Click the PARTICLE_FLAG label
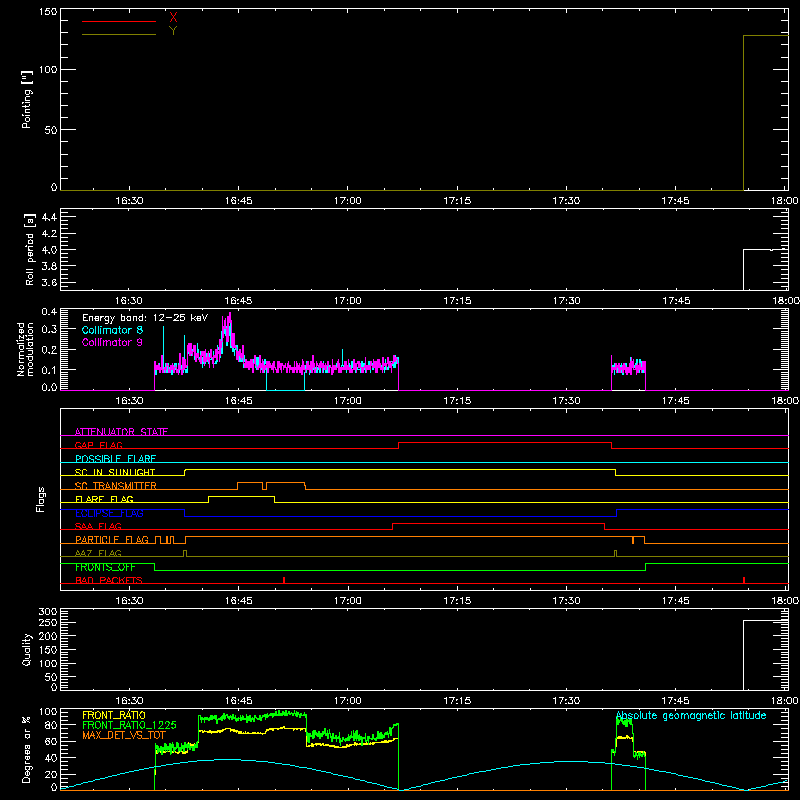This screenshot has height=800, width=800. [112, 539]
